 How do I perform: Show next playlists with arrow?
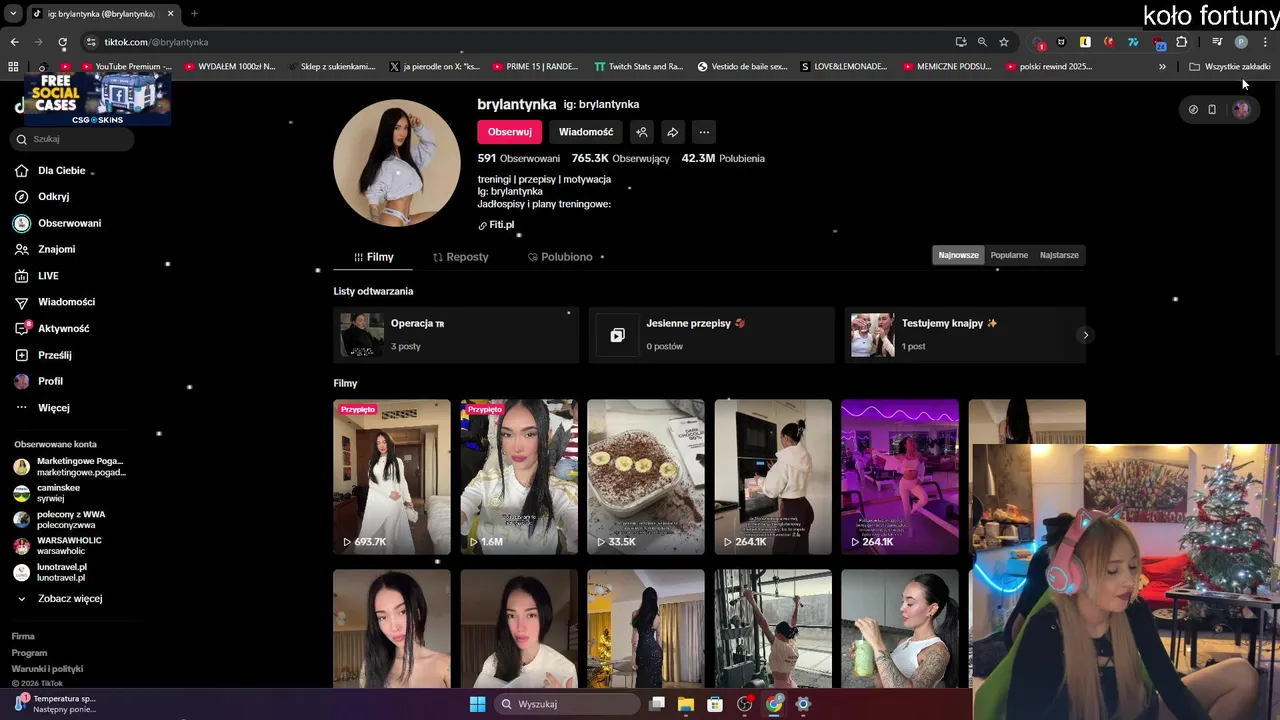coord(1085,335)
